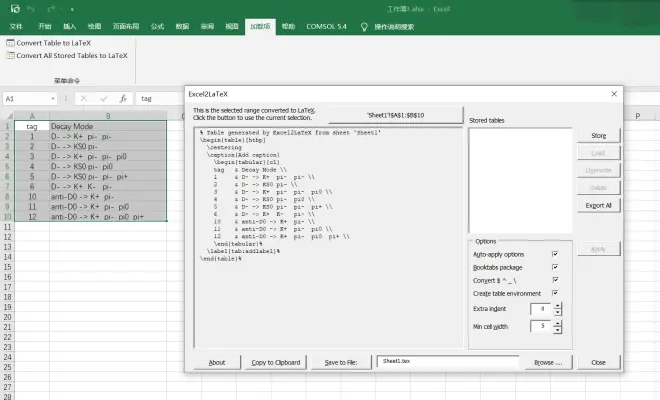Click inside the LaTeX output text area

pyautogui.click(x=328, y=238)
